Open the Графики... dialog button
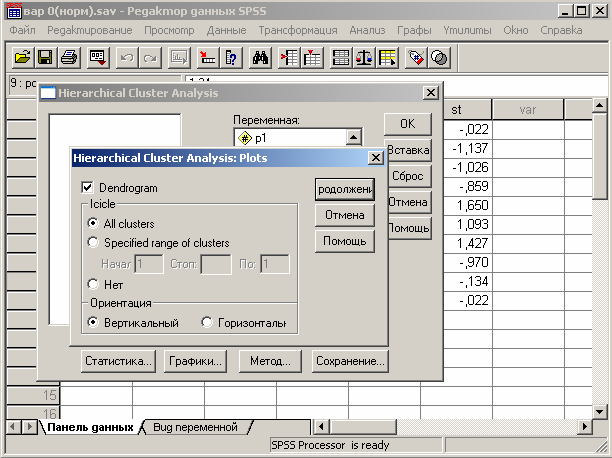Screen dimensions: 612x458 195,361
